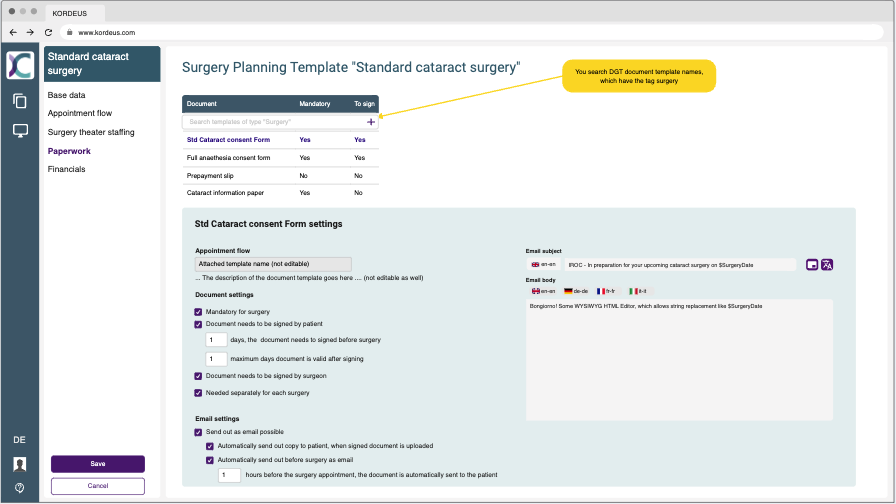This screenshot has height=504, width=896.
Task: Reload the page with browser refresh icon
Action: 48,32
